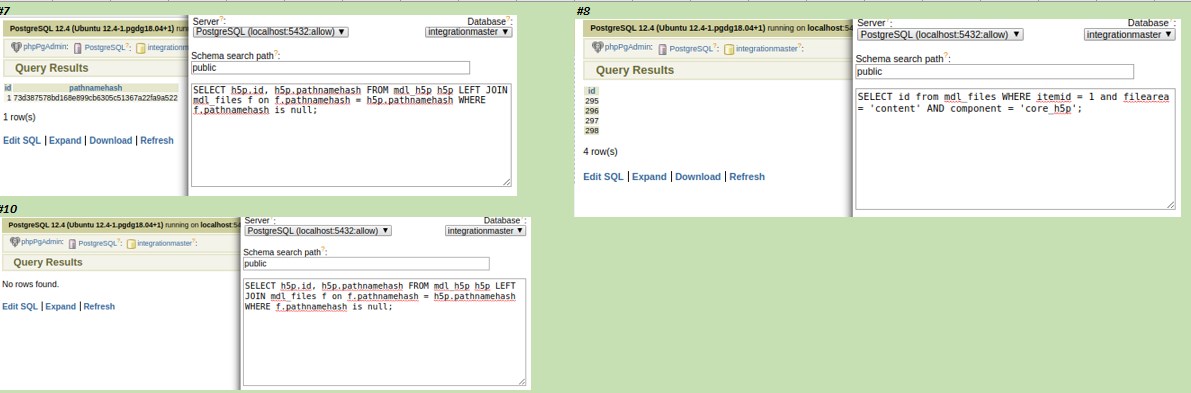Open Server dropdown in screenshot #10

[x=318, y=230]
